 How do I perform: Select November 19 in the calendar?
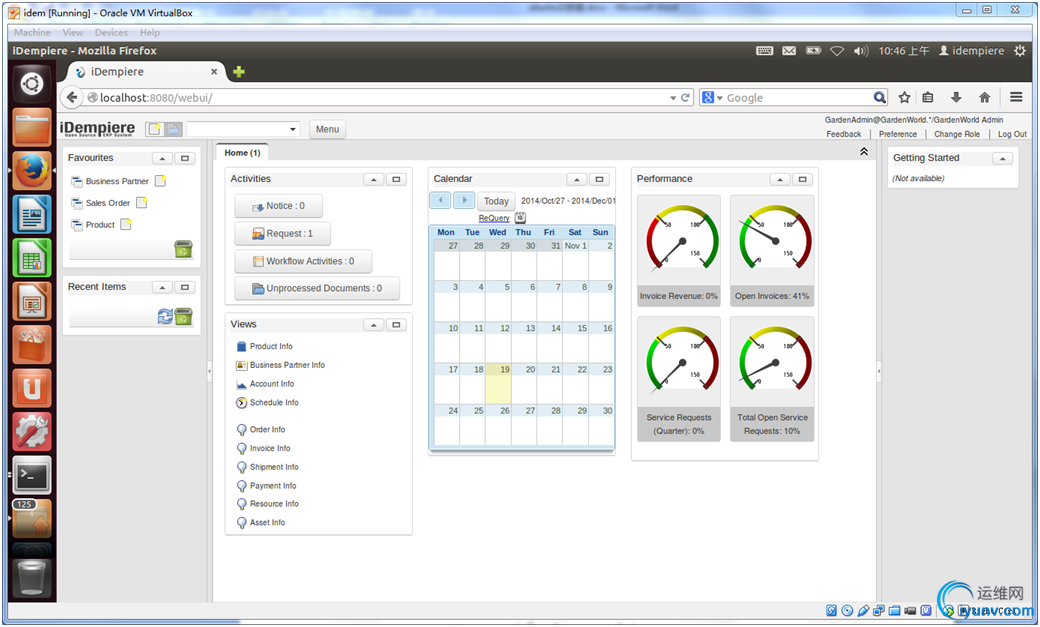(498, 383)
